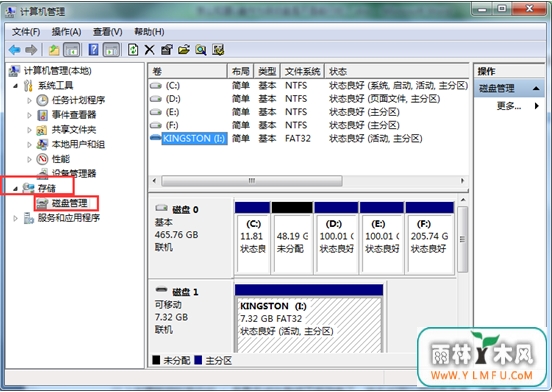
Task: Expand the 服务和应用程序 node arrow
Action: coord(15,218)
